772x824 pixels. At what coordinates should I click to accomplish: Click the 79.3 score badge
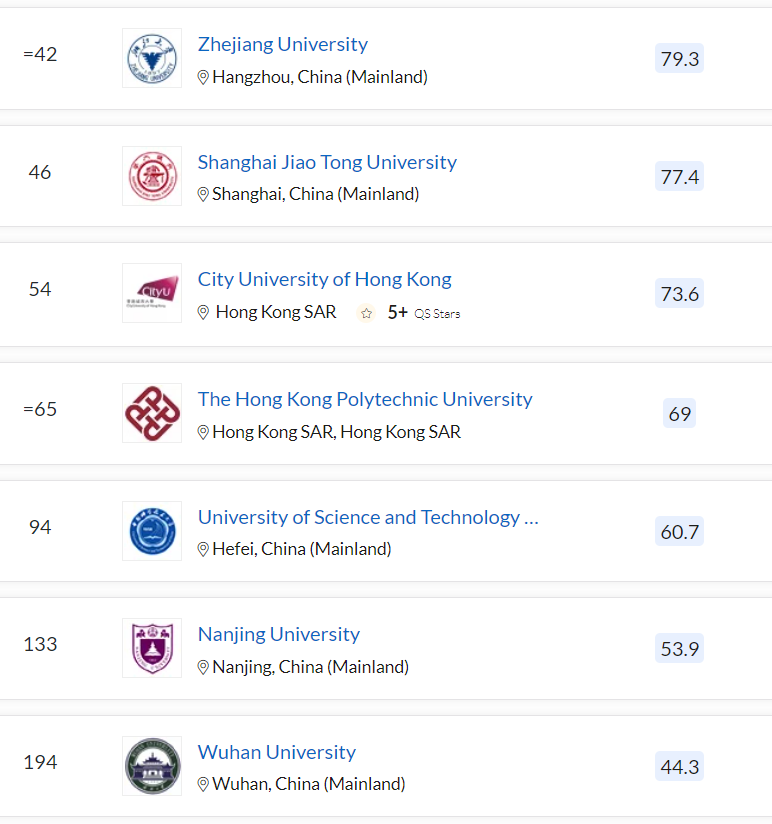click(x=679, y=58)
